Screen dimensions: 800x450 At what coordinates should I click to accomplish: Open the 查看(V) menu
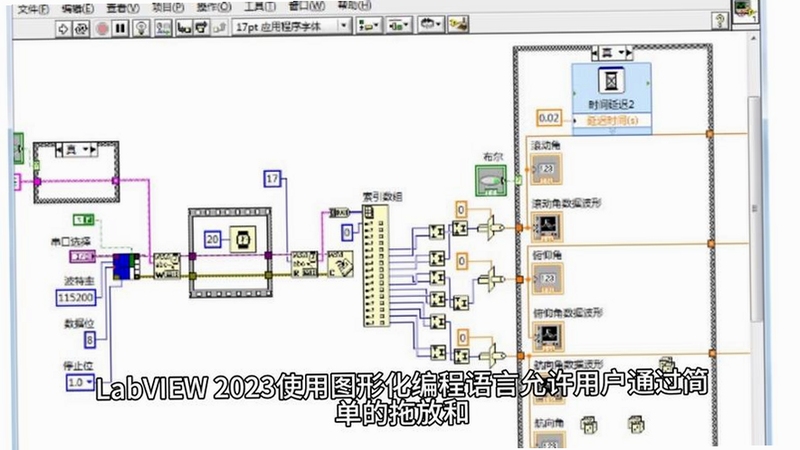pyautogui.click(x=122, y=8)
